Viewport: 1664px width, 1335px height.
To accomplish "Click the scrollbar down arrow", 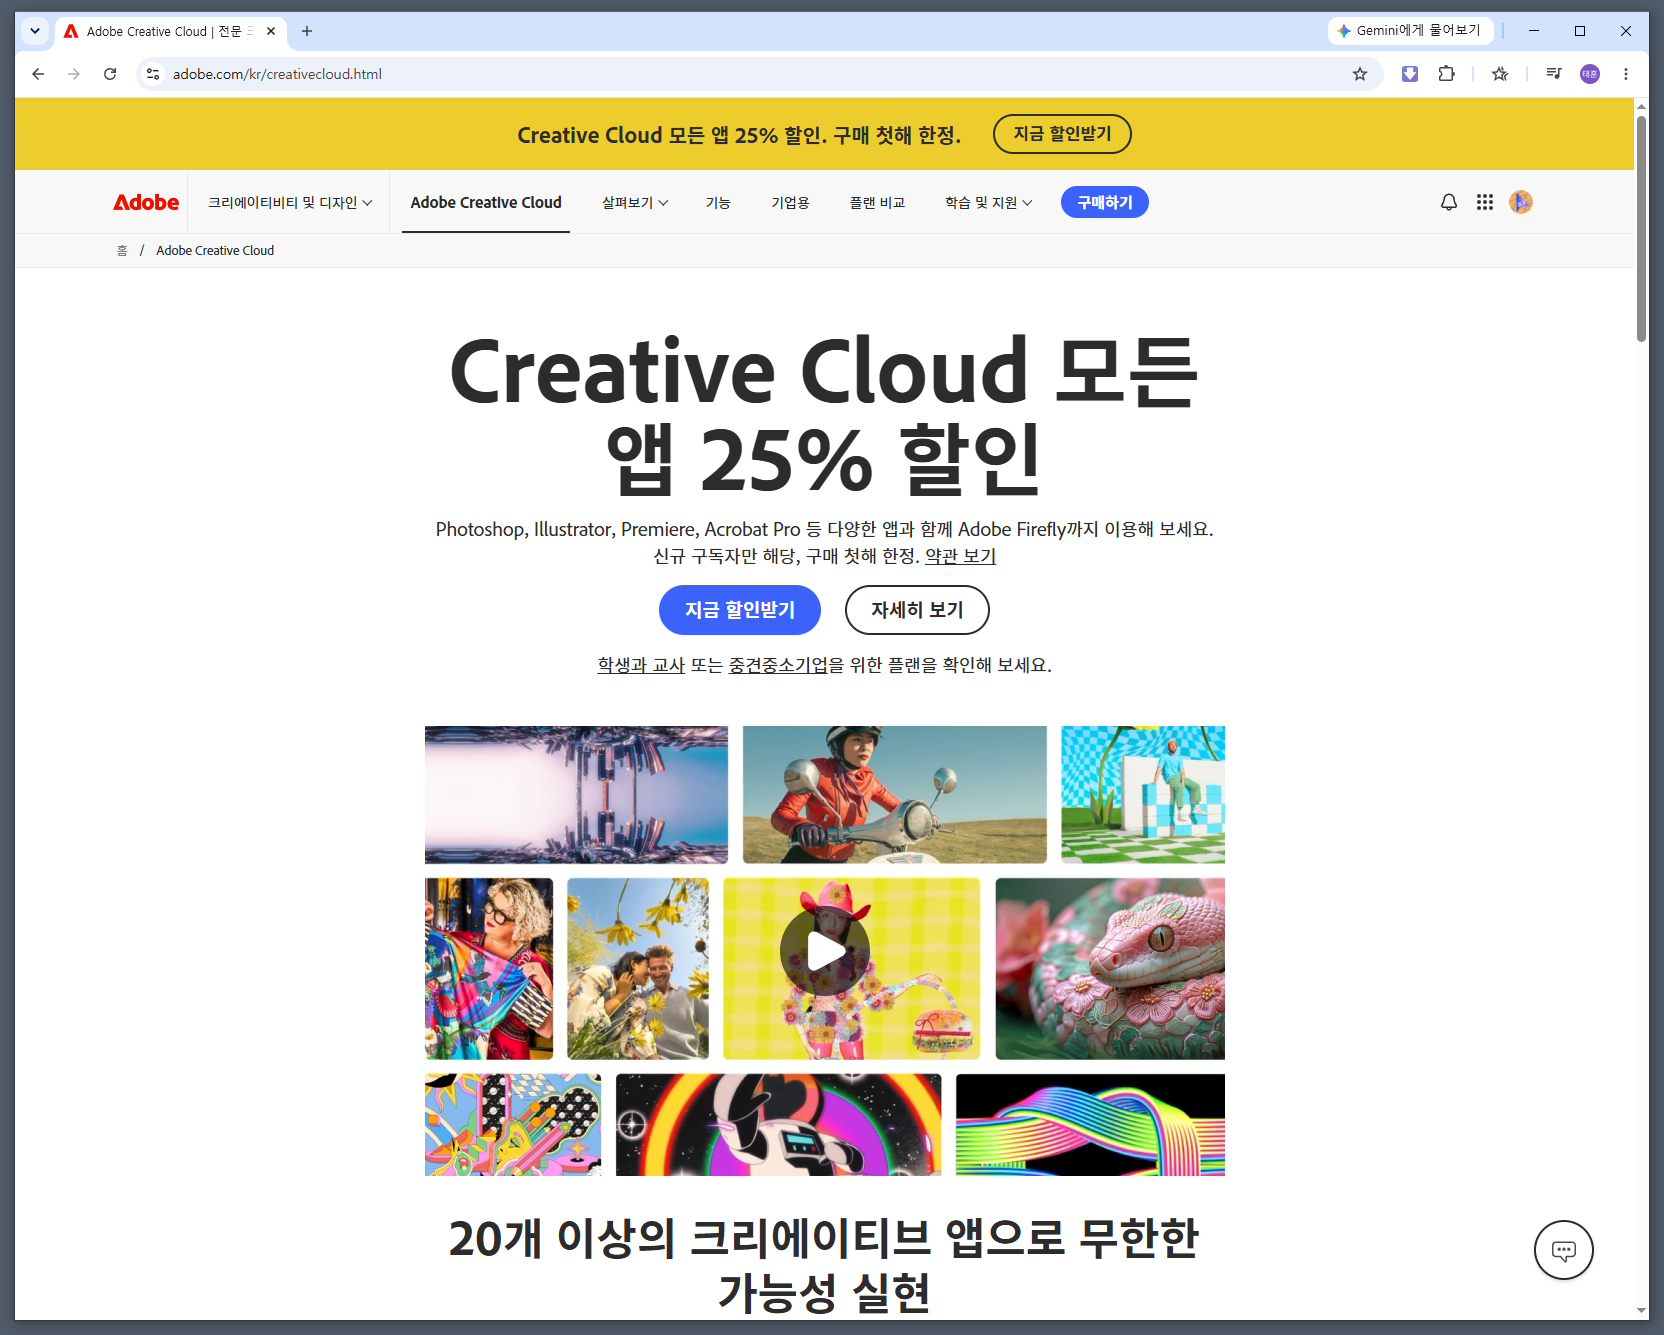I will coord(1641,1311).
